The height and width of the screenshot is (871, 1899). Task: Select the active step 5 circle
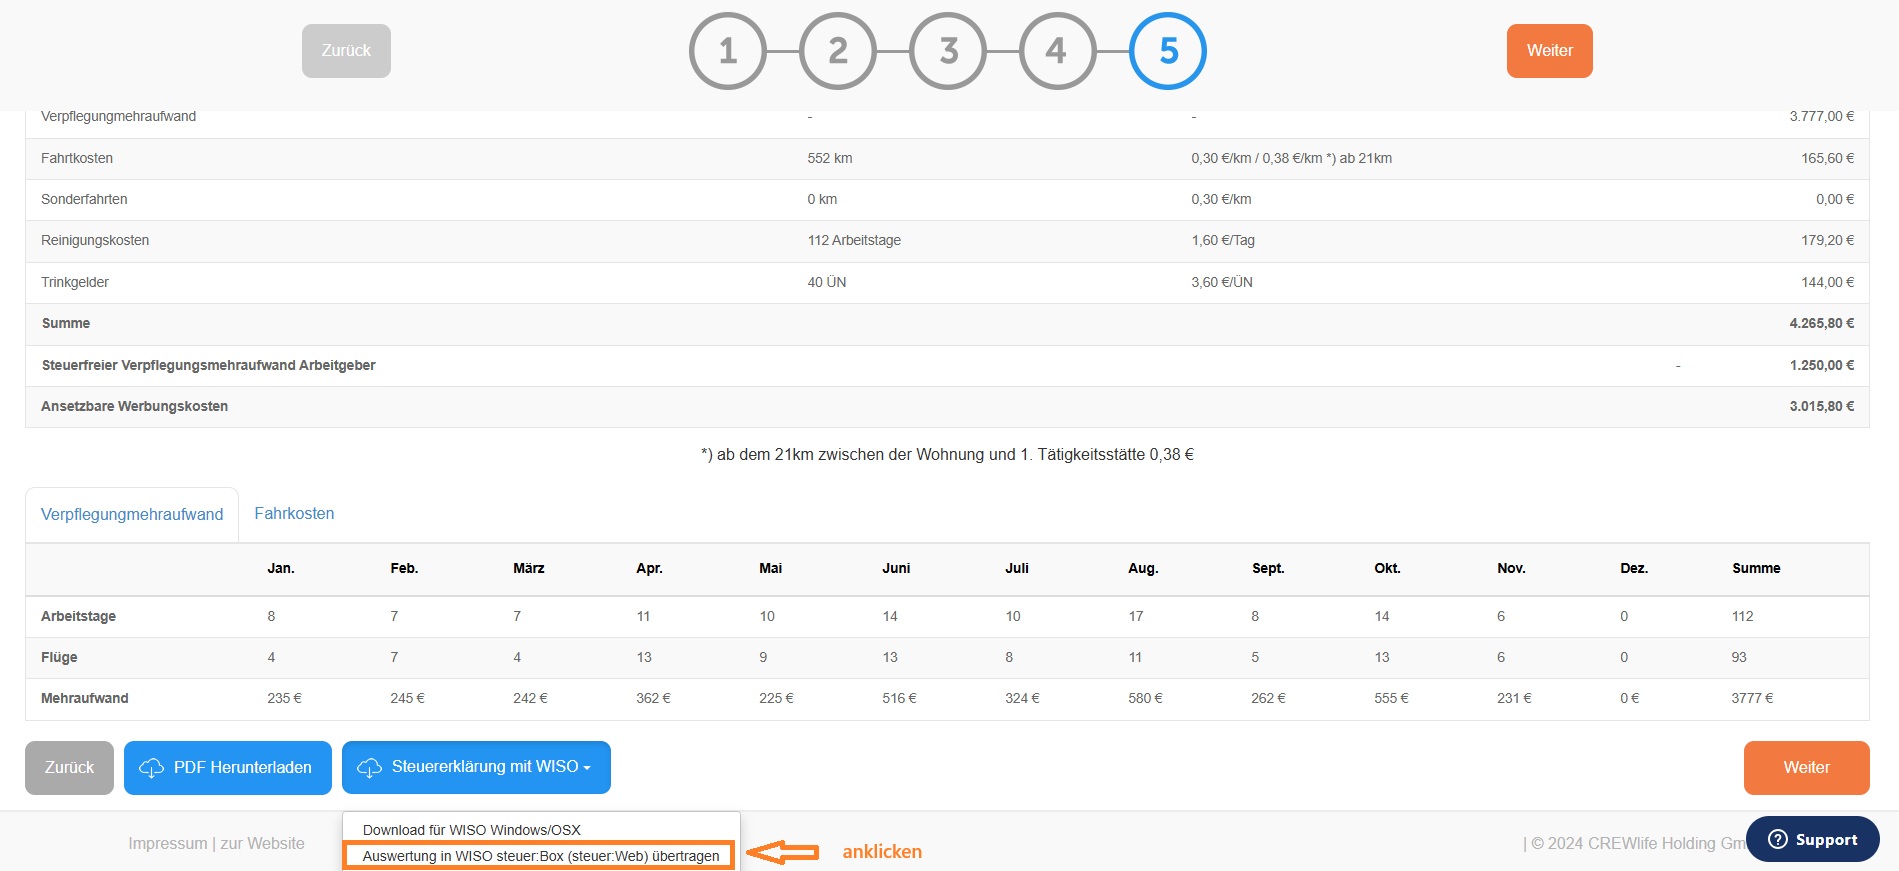(1168, 51)
